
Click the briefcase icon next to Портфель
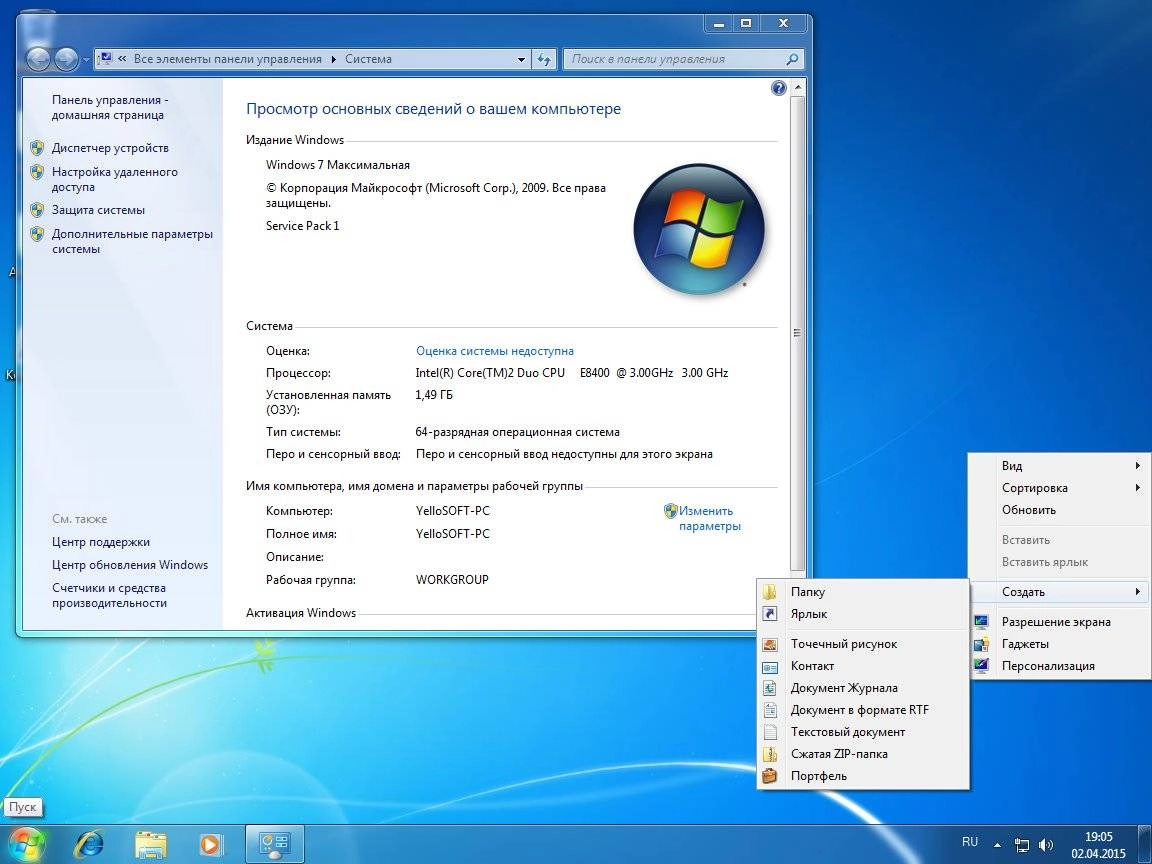[769, 777]
